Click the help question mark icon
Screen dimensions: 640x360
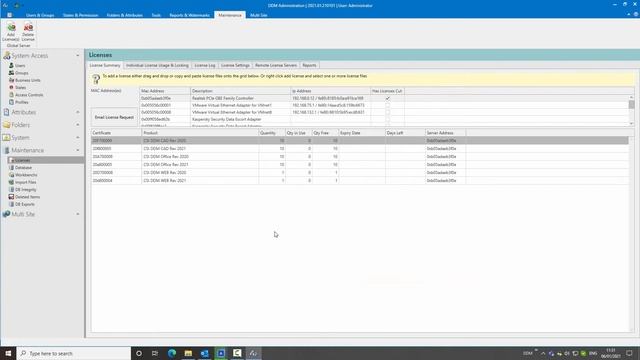(x=96, y=79)
